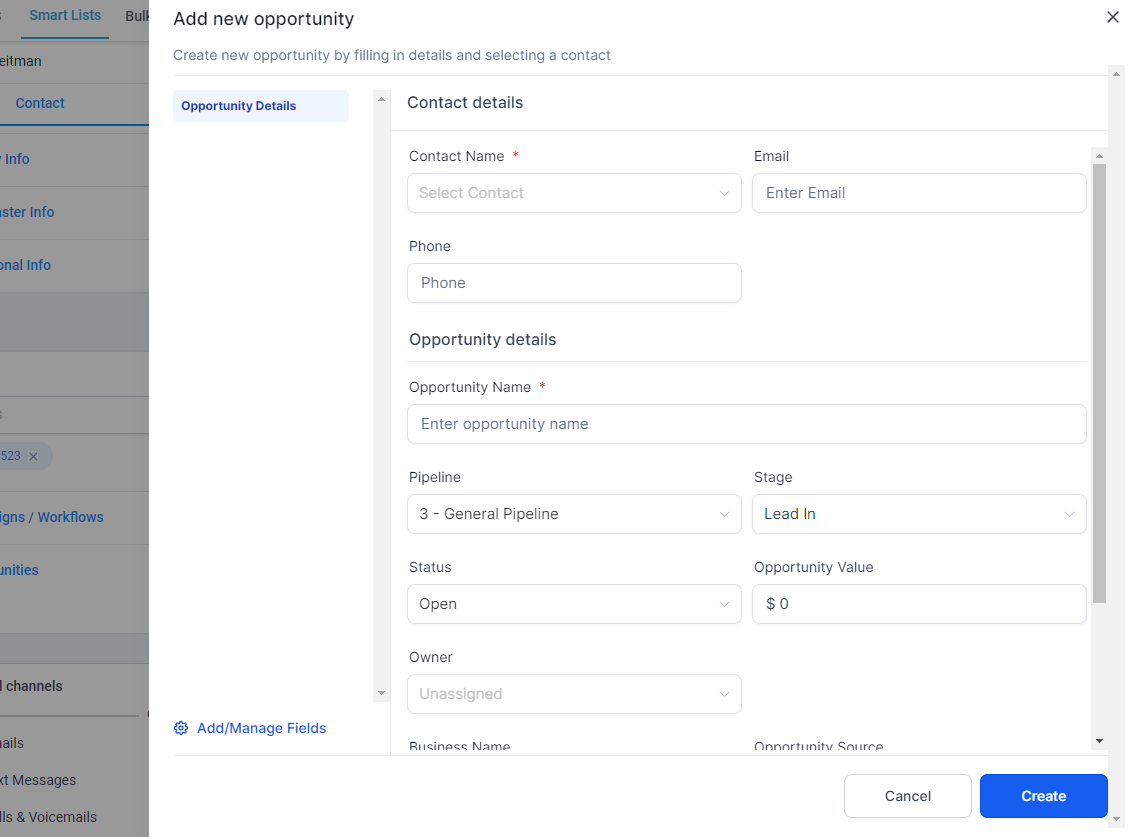Image resolution: width=1132 pixels, height=837 pixels.
Task: Click the Campaigns / Workflows sidebar link
Action: point(52,517)
